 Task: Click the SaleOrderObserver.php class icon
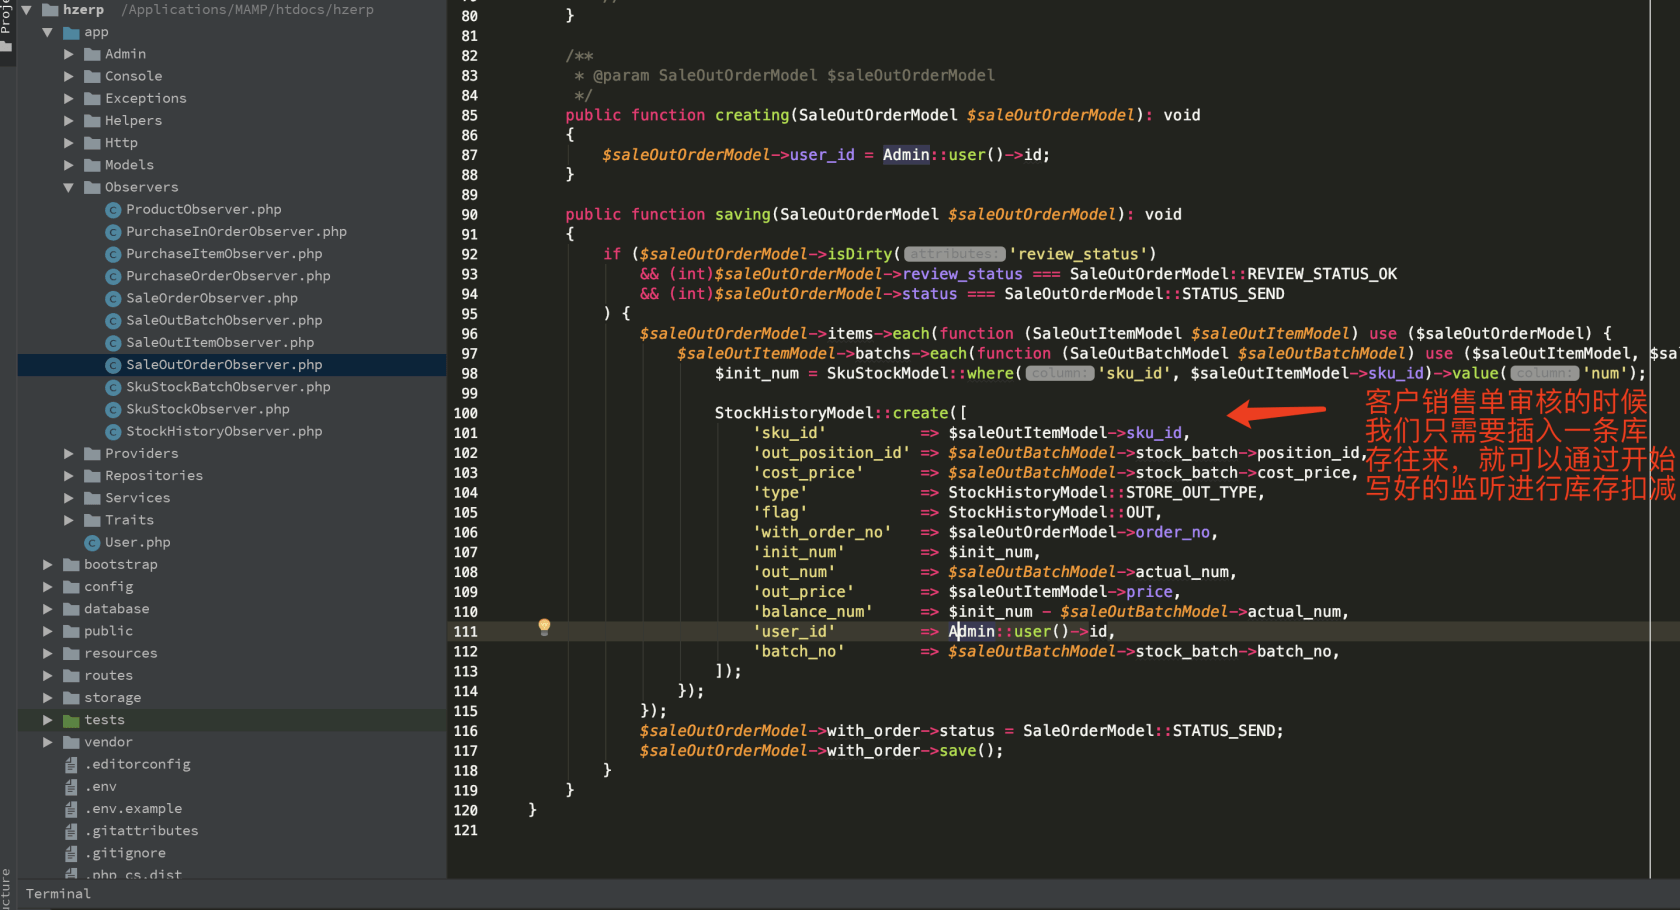point(113,298)
